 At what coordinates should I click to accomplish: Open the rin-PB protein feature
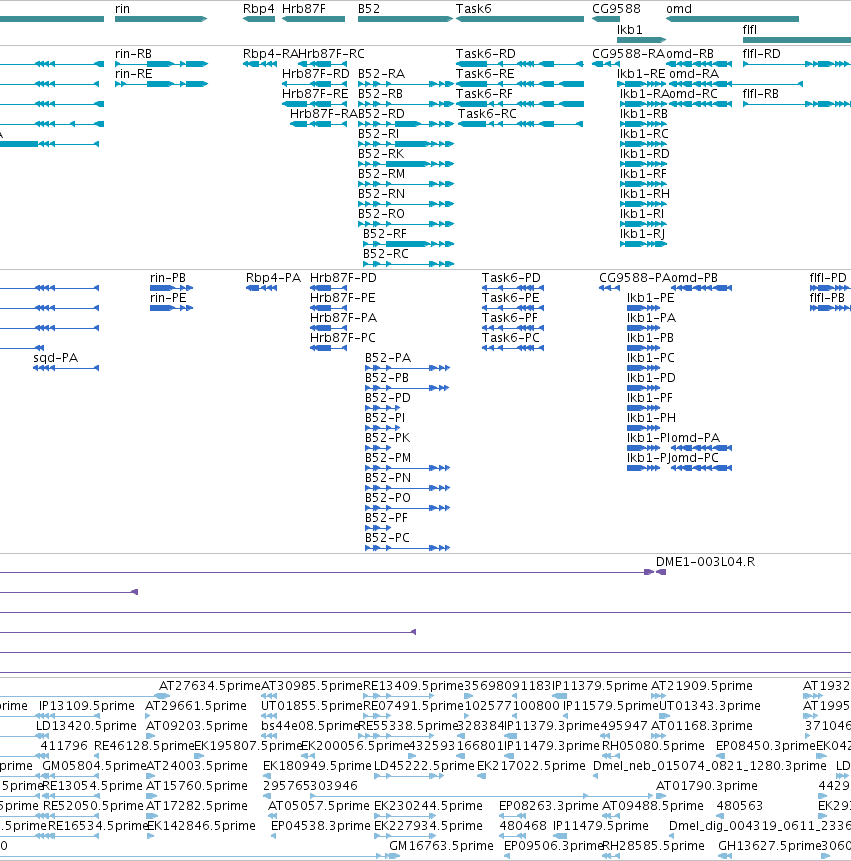click(x=171, y=288)
